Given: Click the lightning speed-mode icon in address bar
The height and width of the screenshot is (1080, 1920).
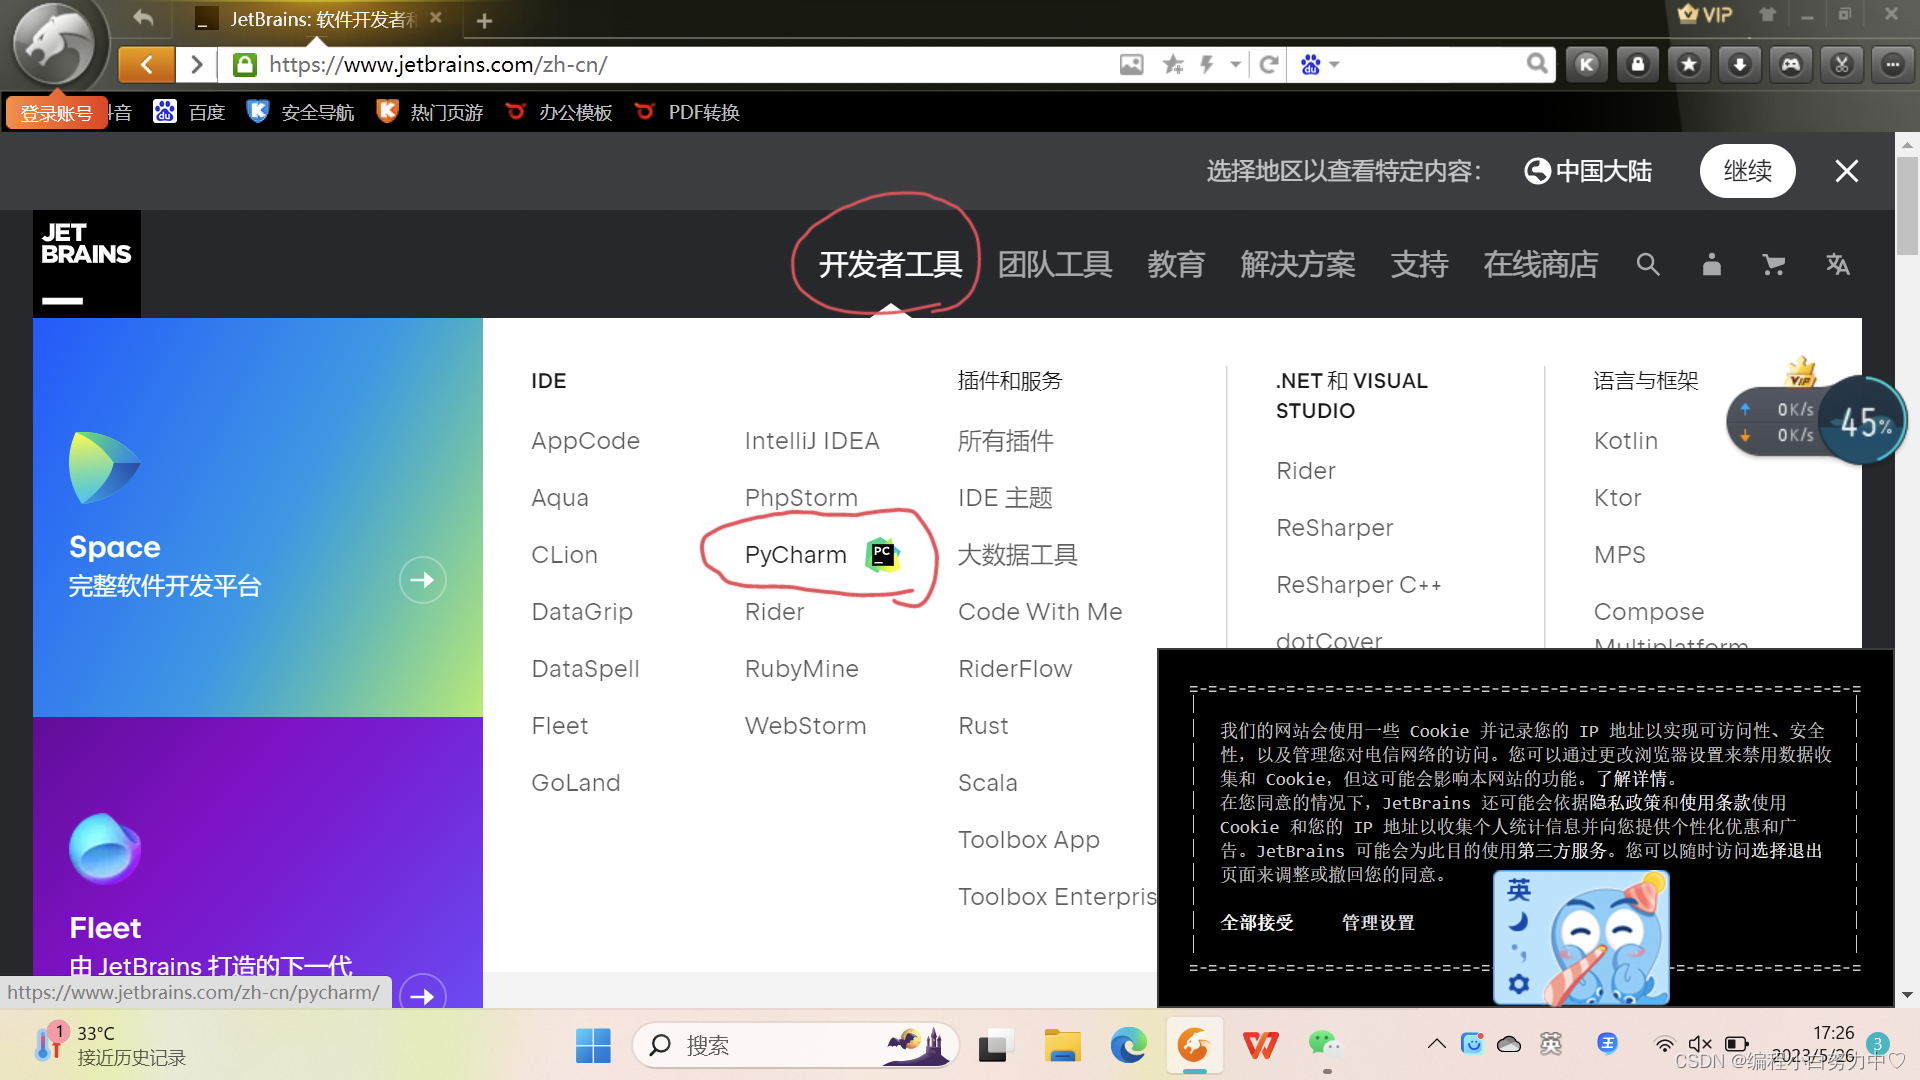Looking at the screenshot, I should click(1207, 65).
